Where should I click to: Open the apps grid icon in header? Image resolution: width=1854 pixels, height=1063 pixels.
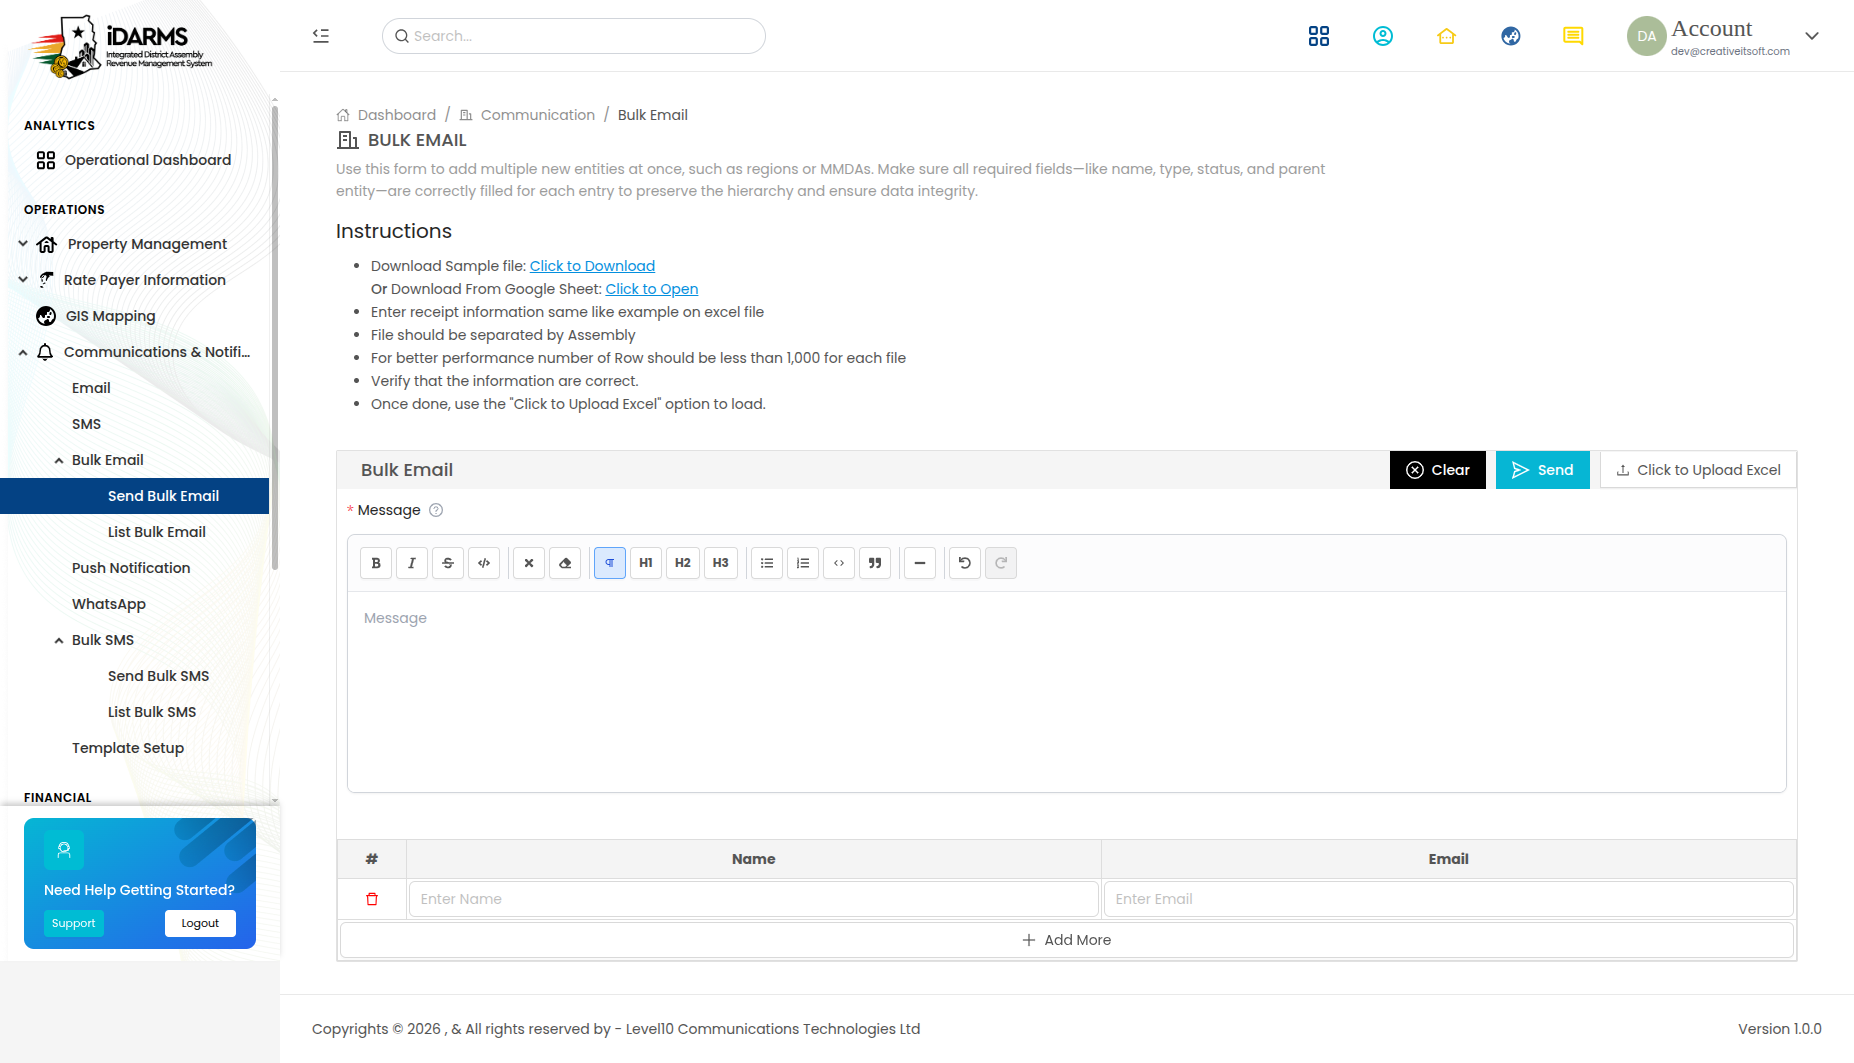[x=1319, y=36]
